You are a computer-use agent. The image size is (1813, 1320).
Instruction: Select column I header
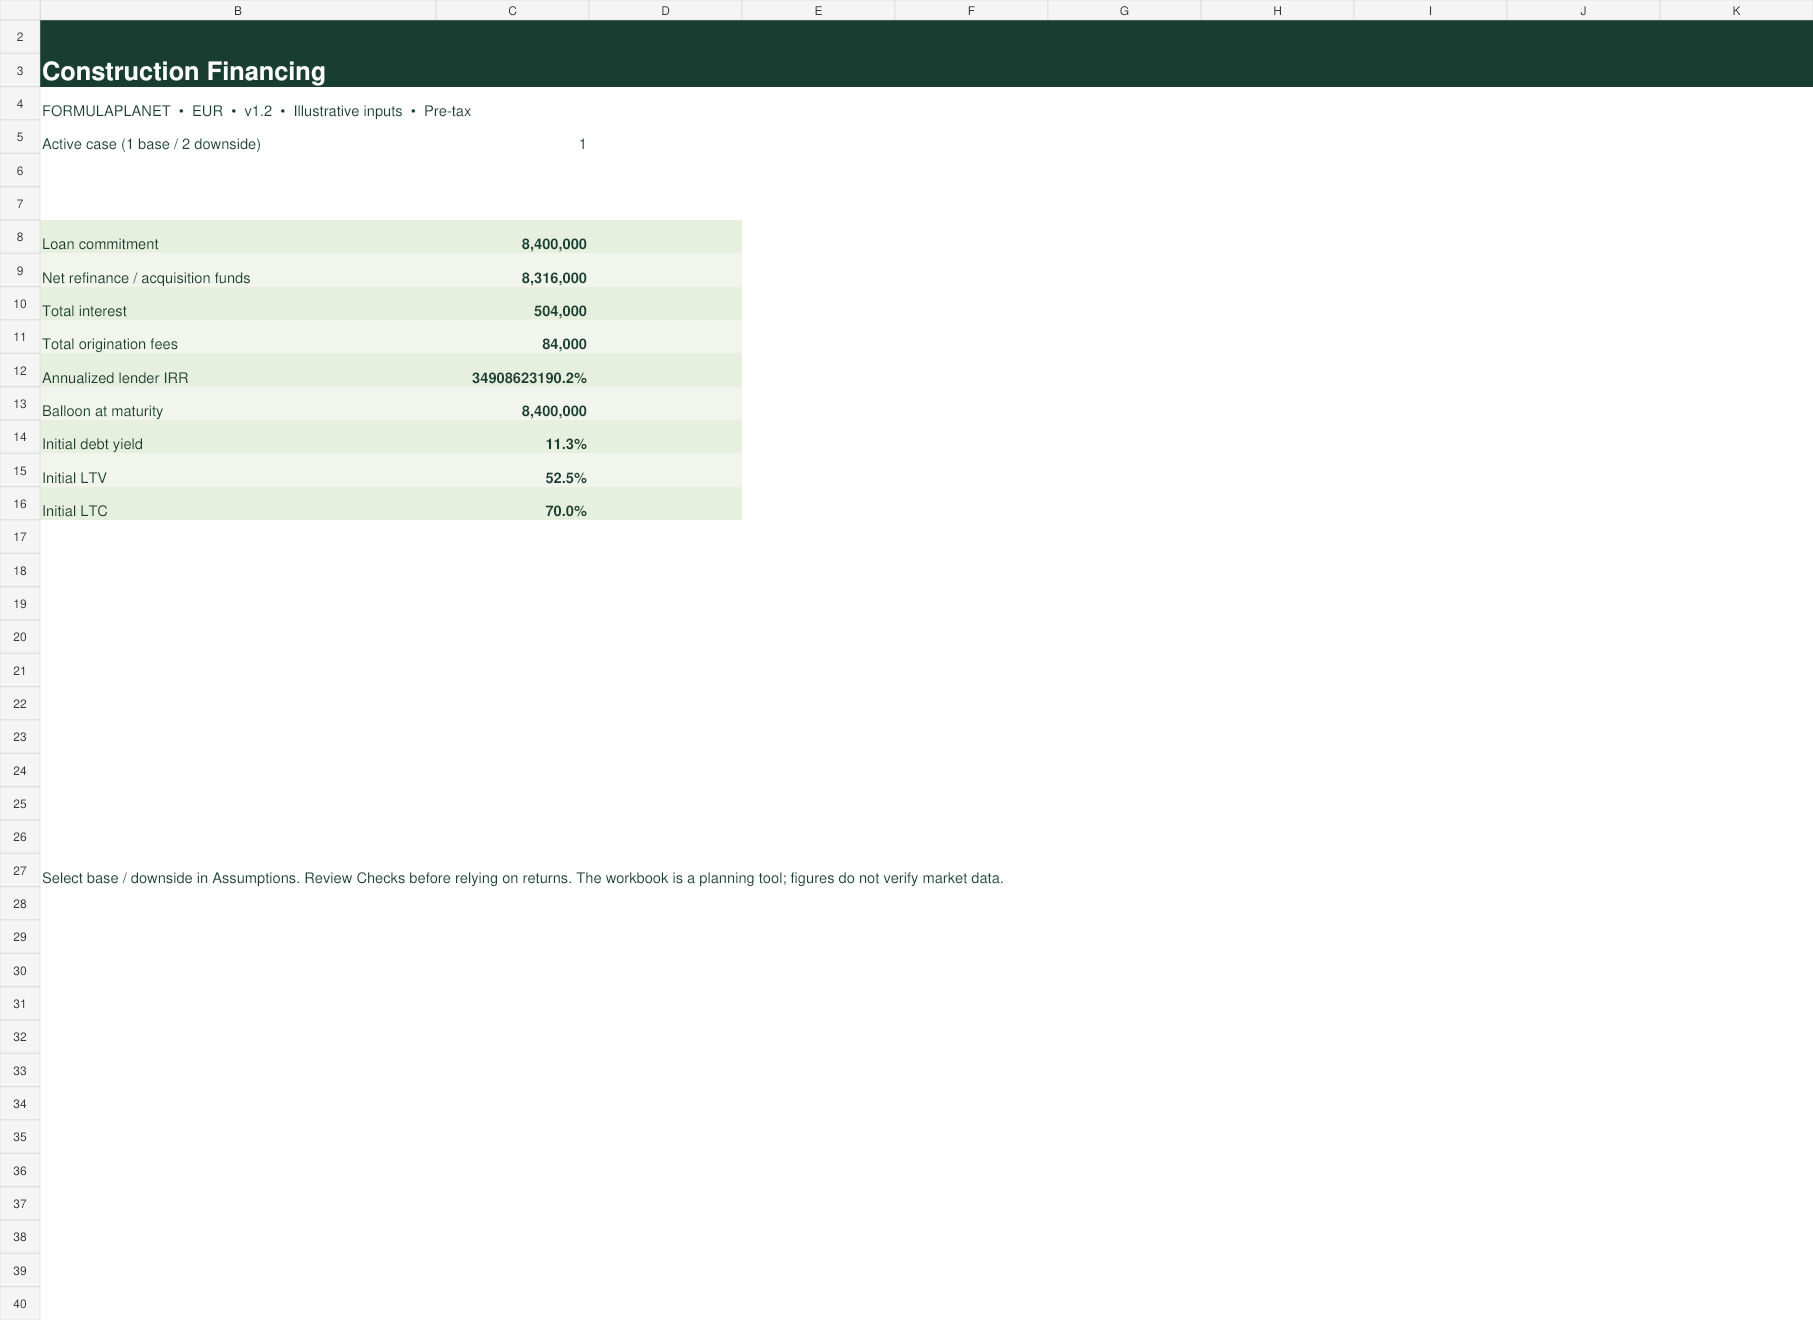coord(1430,10)
